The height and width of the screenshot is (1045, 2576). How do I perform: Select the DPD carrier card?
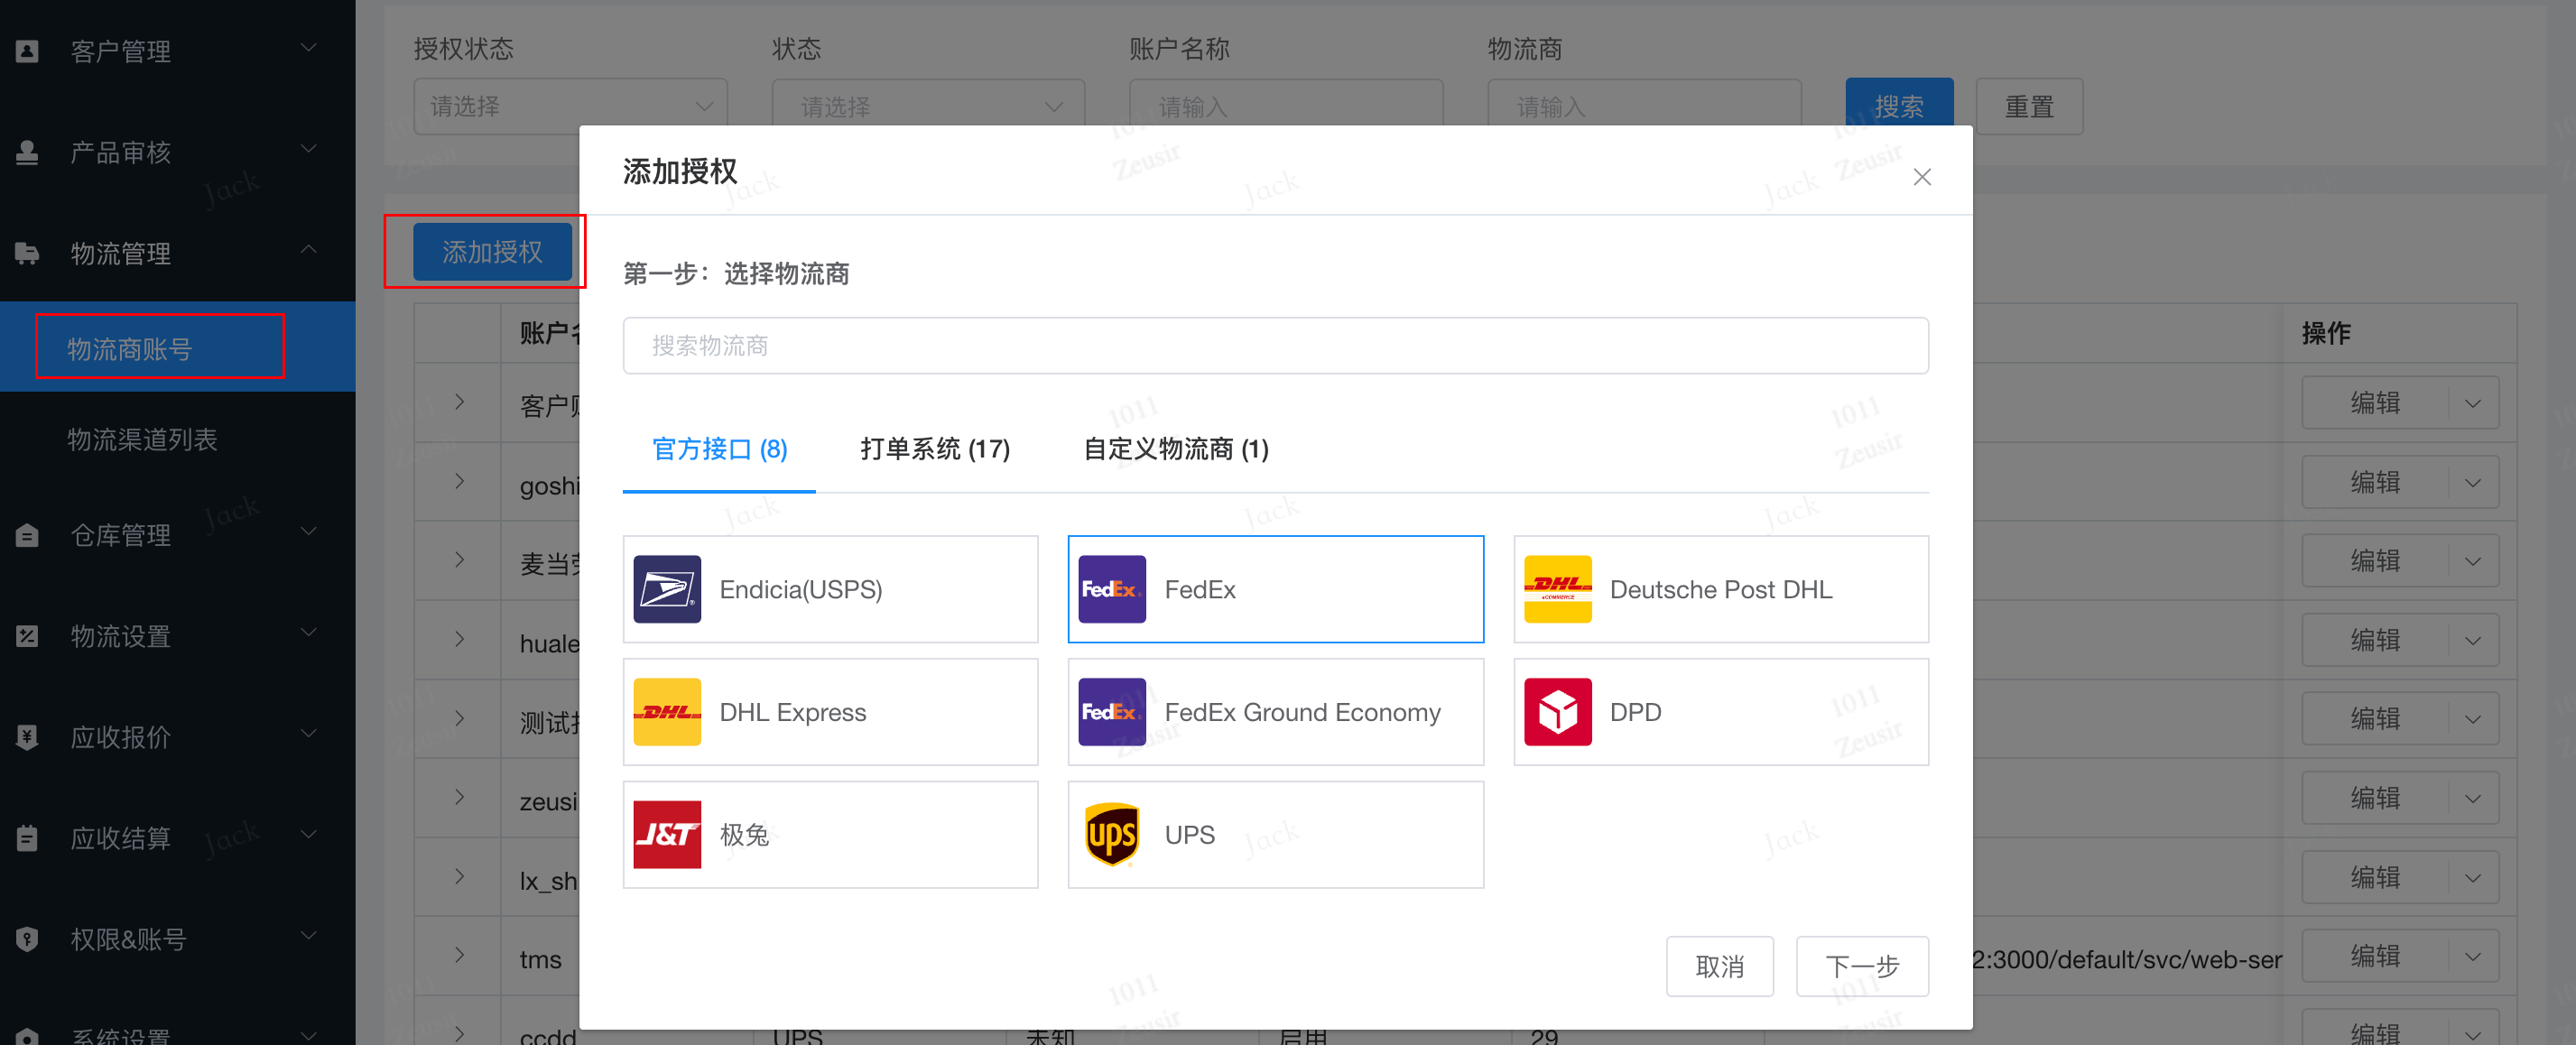point(1720,712)
